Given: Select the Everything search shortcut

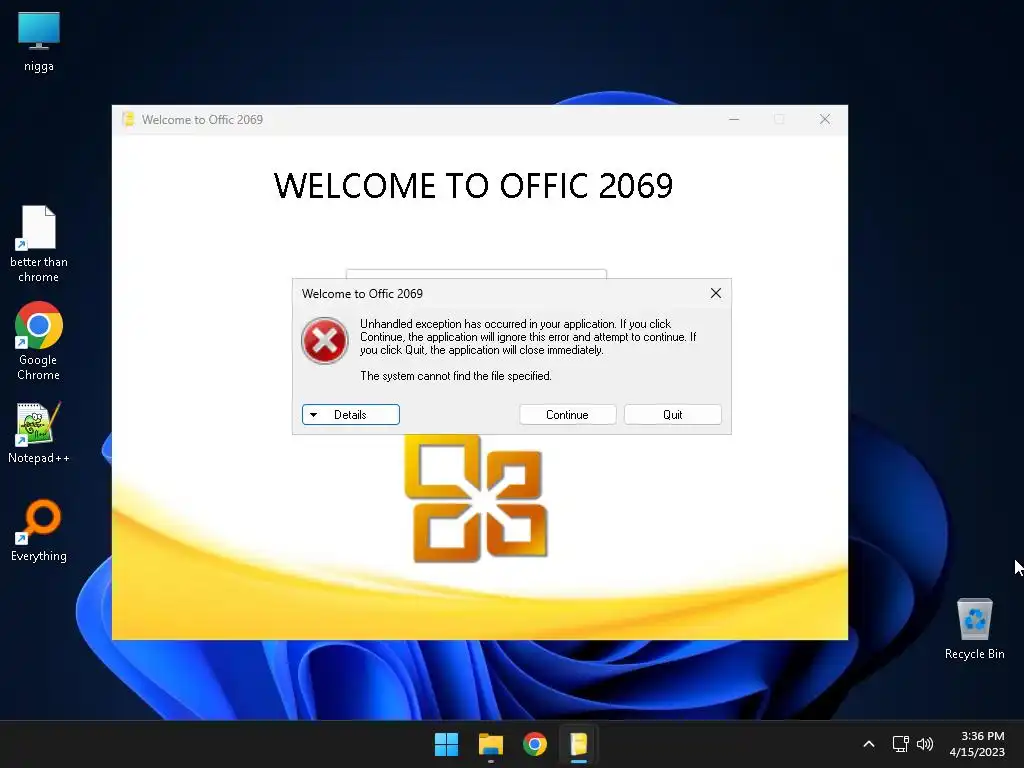Looking at the screenshot, I should click(39, 530).
